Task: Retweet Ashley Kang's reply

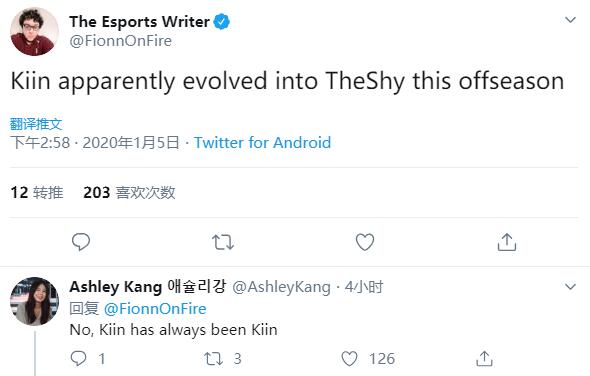Action: pos(213,358)
